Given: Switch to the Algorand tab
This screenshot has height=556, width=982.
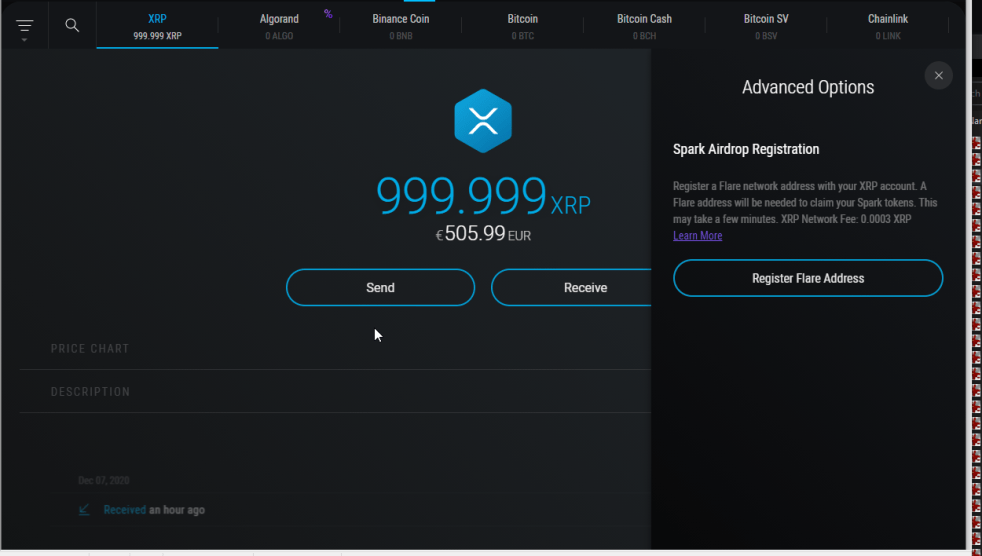Looking at the screenshot, I should (279, 26).
